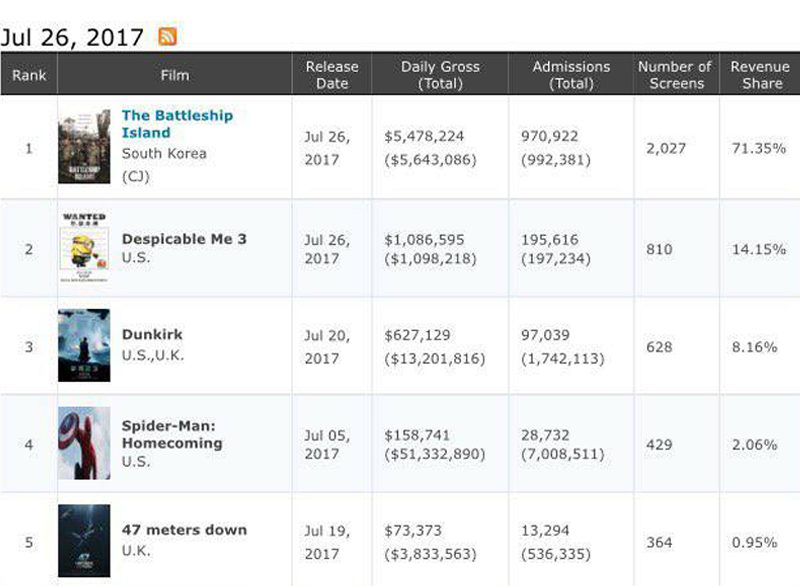This screenshot has height=586, width=800.
Task: Click the orange RSS feed icon
Action: tap(168, 37)
